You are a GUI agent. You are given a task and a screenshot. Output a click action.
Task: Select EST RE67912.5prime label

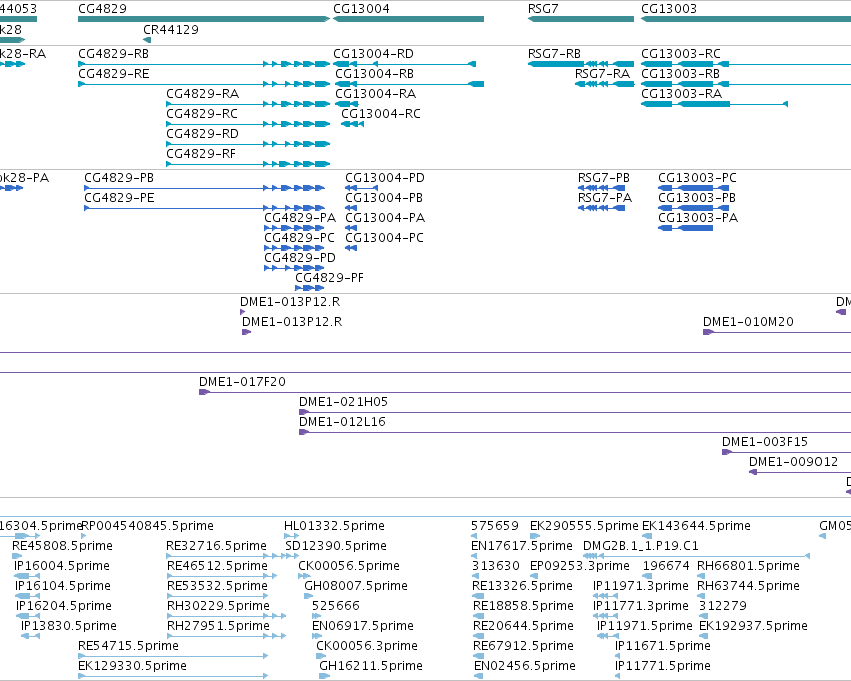(523, 647)
